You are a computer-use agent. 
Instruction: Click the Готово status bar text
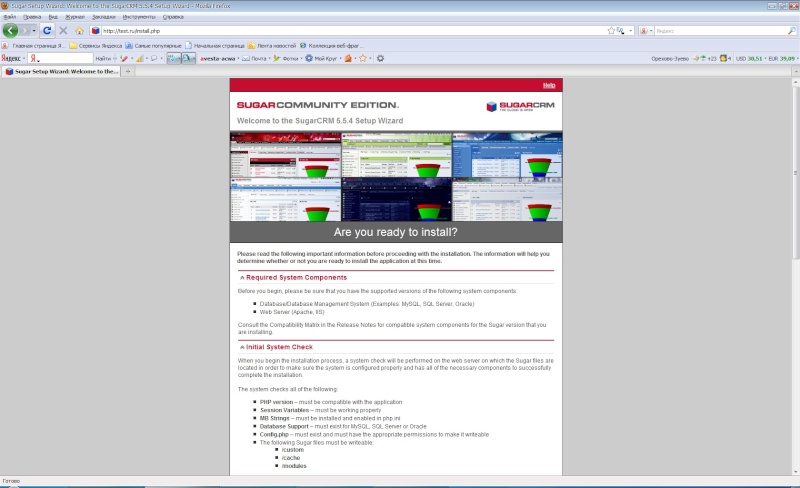11,481
